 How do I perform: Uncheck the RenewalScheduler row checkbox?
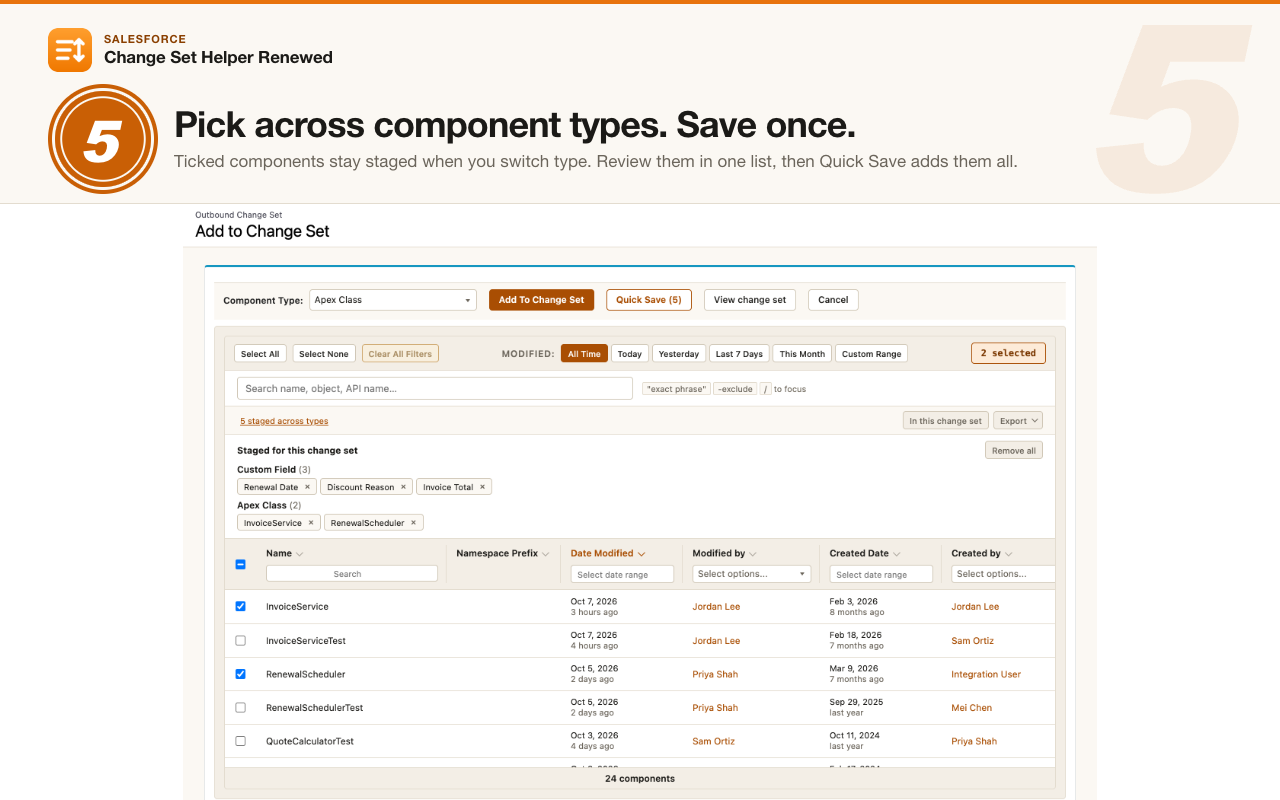pos(240,674)
